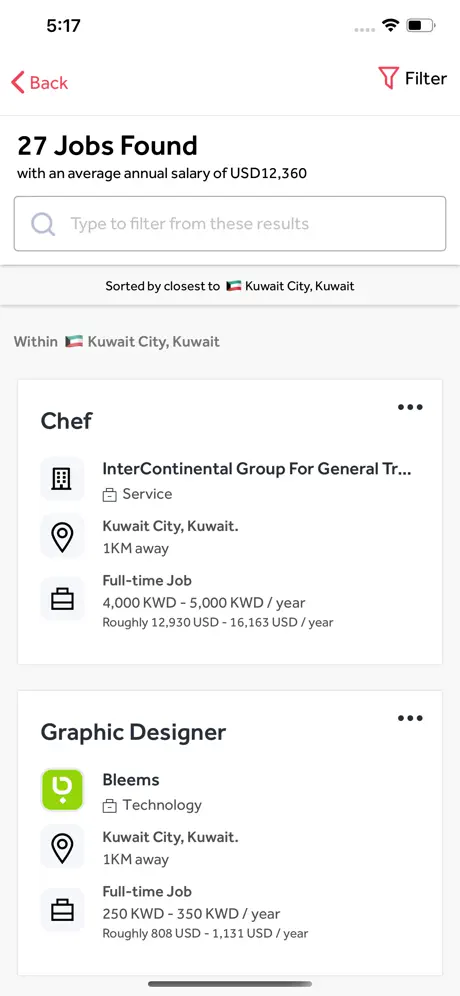Screen dimensions: 460x996
Task: Open the Graphic Designer card's three-dot menu
Action: click(x=410, y=718)
